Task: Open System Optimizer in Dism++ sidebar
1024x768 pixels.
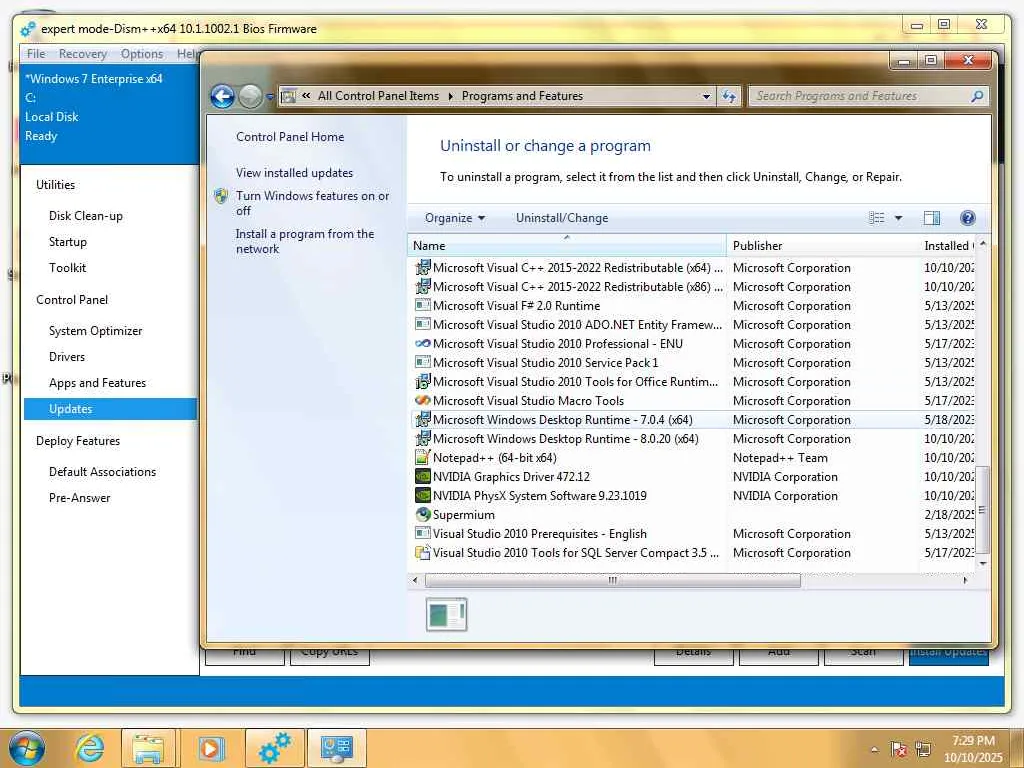Action: (95, 330)
